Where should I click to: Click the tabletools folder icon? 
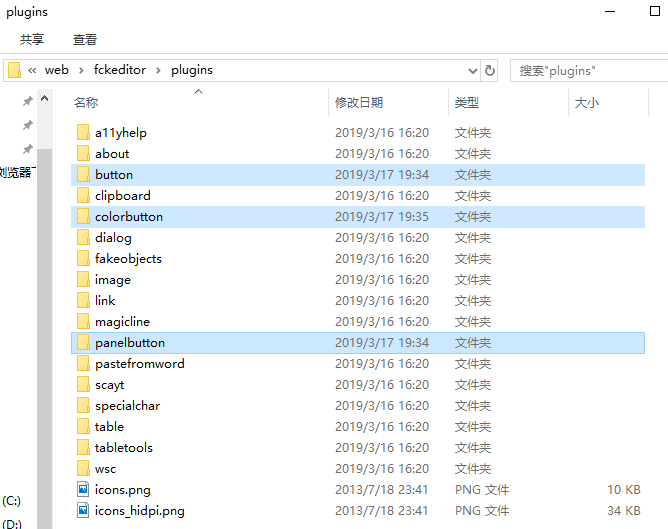tap(83, 447)
